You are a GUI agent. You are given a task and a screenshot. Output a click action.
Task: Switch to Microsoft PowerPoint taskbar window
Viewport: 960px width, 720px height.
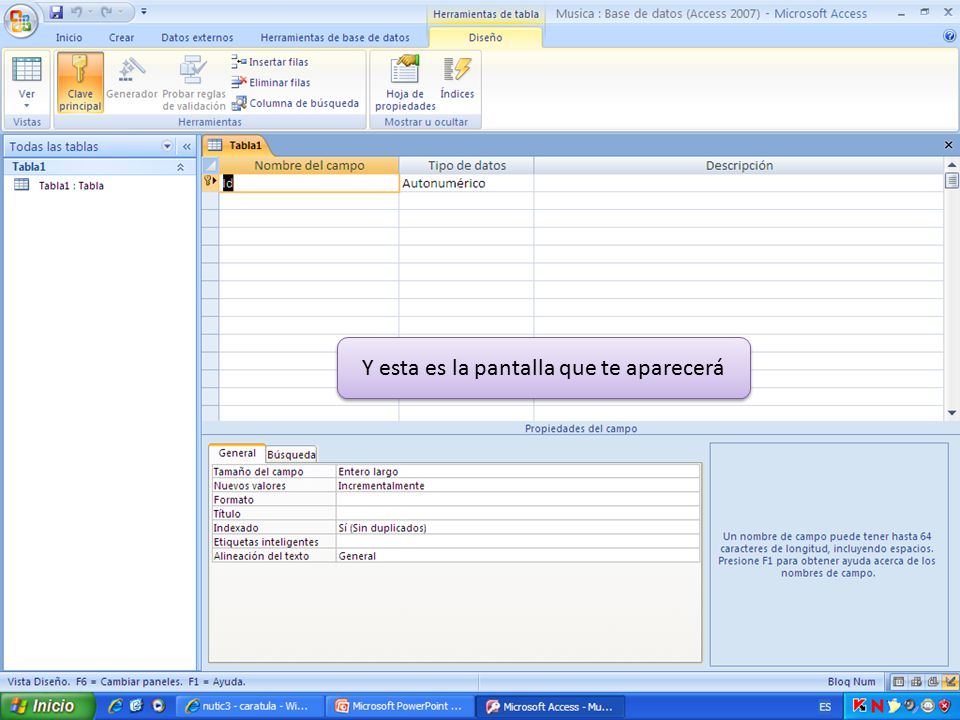[399, 706]
